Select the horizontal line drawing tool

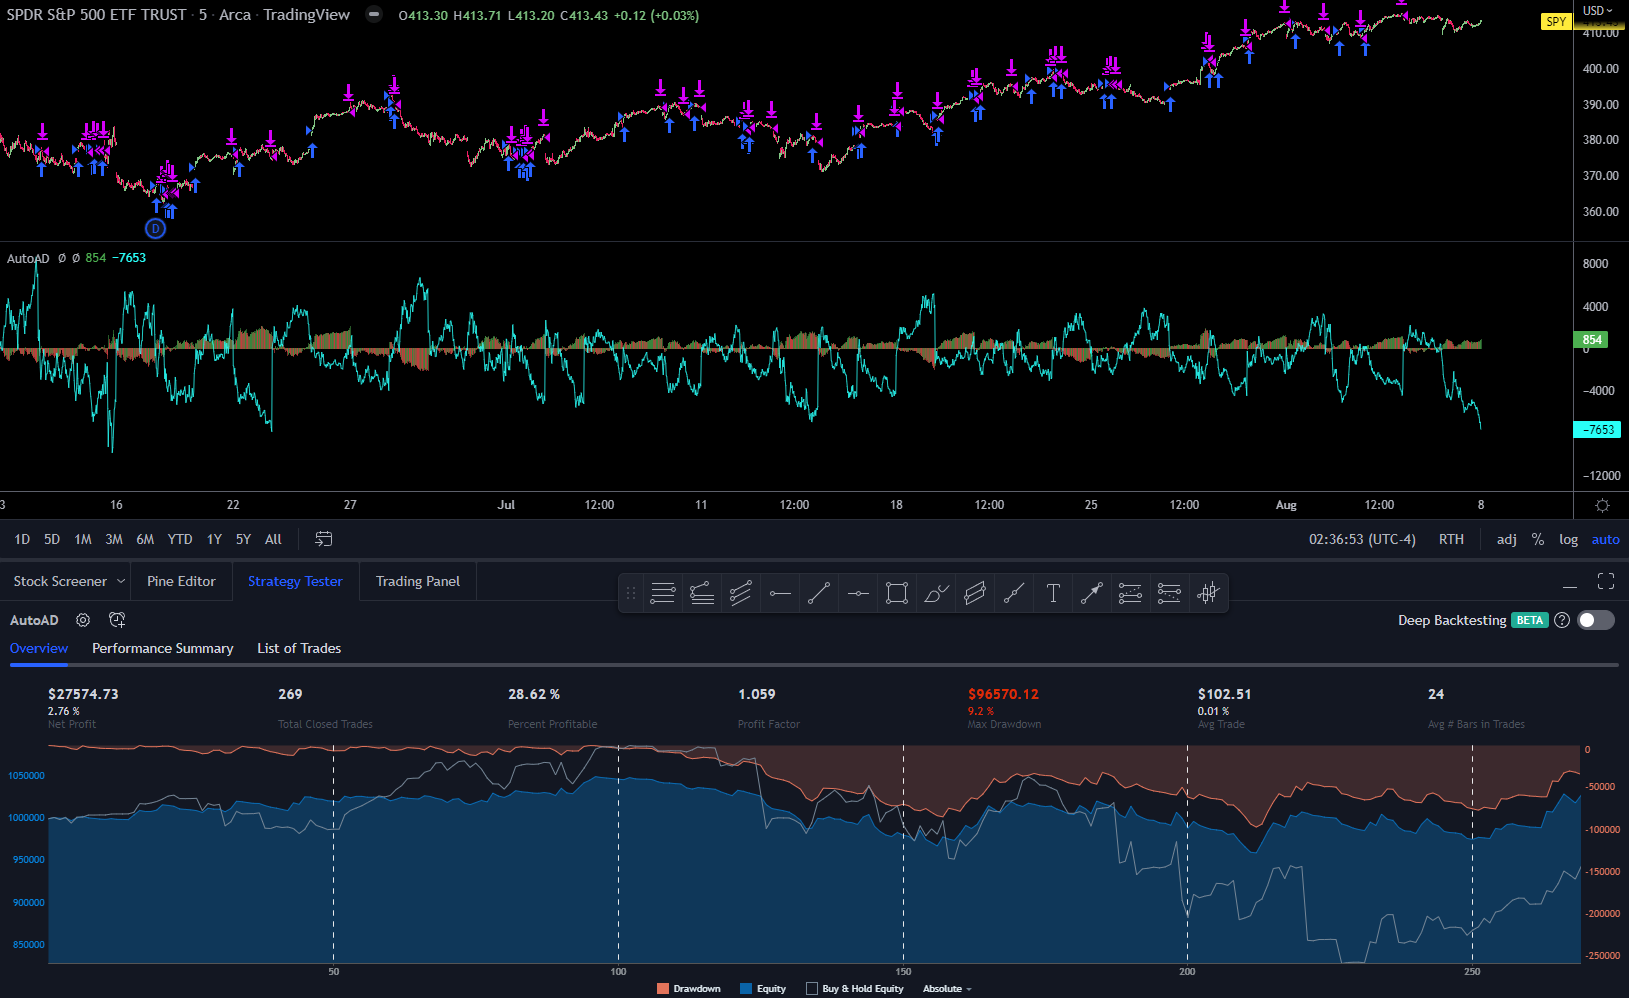click(858, 594)
